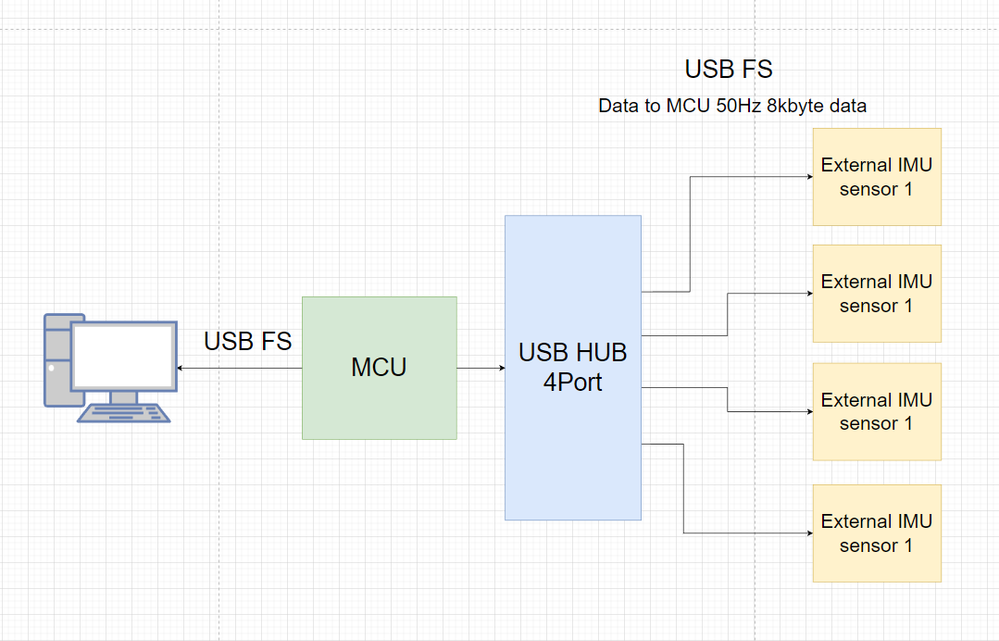
Task: Select the bottom External IMU sensor box
Action: click(x=876, y=533)
